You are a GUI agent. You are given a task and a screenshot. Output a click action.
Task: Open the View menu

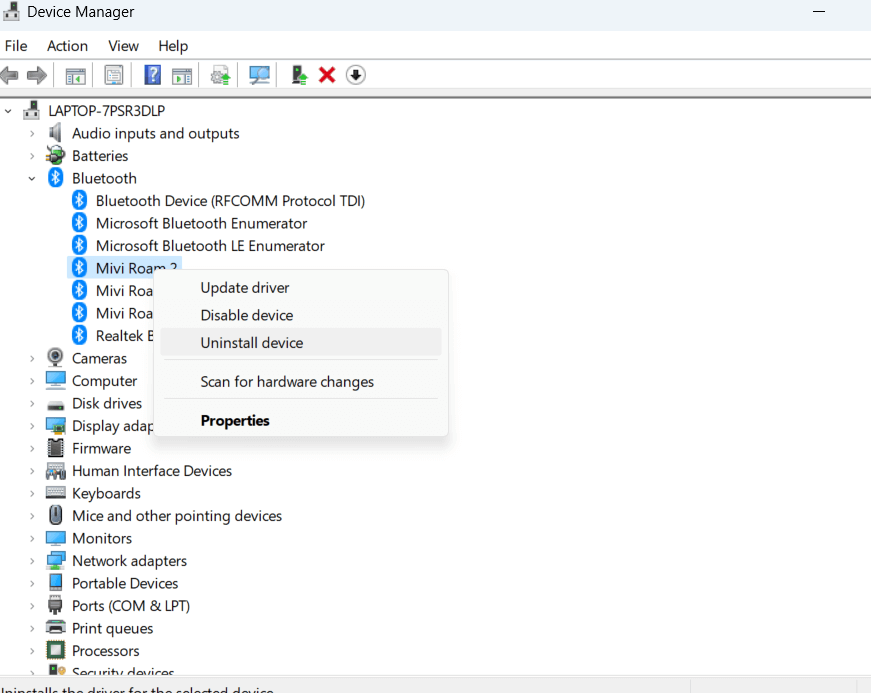point(123,46)
